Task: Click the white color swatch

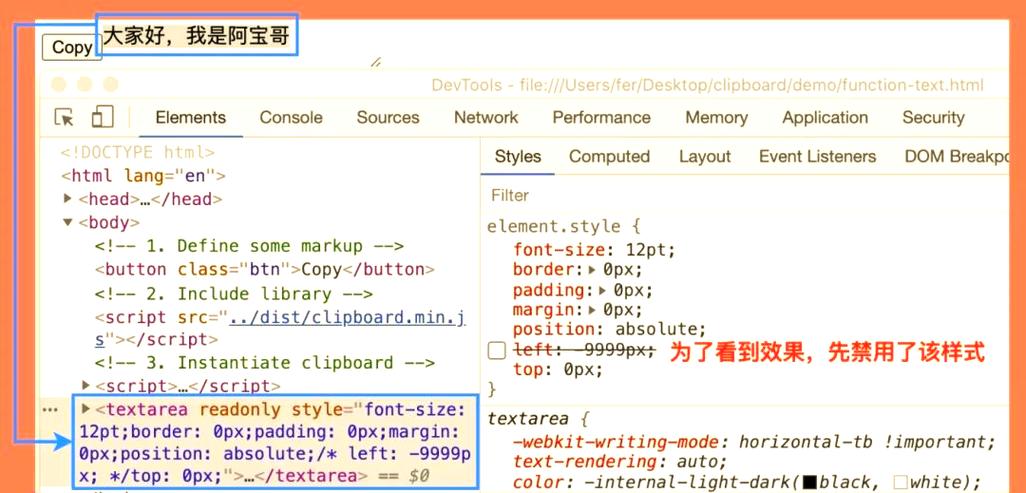Action: coord(900,483)
